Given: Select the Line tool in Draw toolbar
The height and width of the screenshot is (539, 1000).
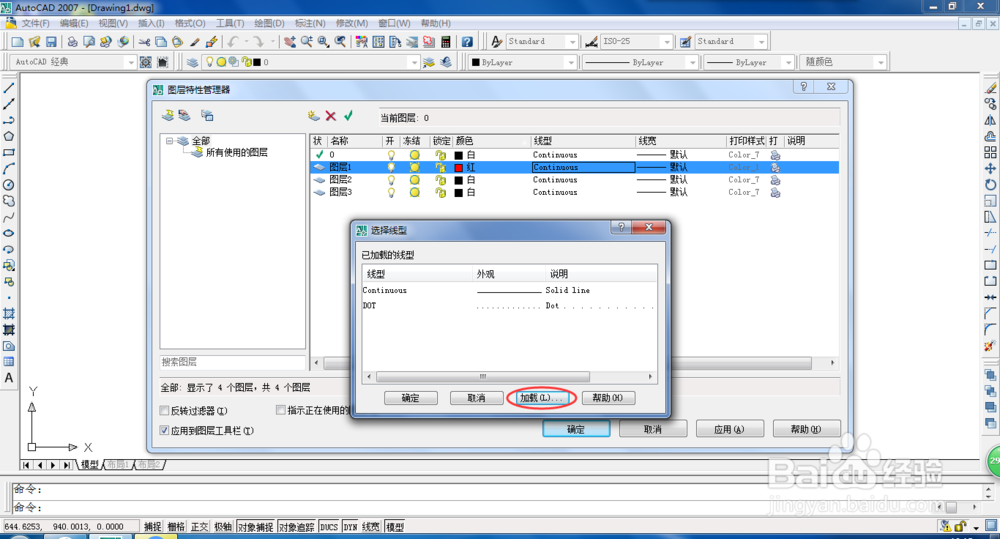Looking at the screenshot, I should pos(9,88).
